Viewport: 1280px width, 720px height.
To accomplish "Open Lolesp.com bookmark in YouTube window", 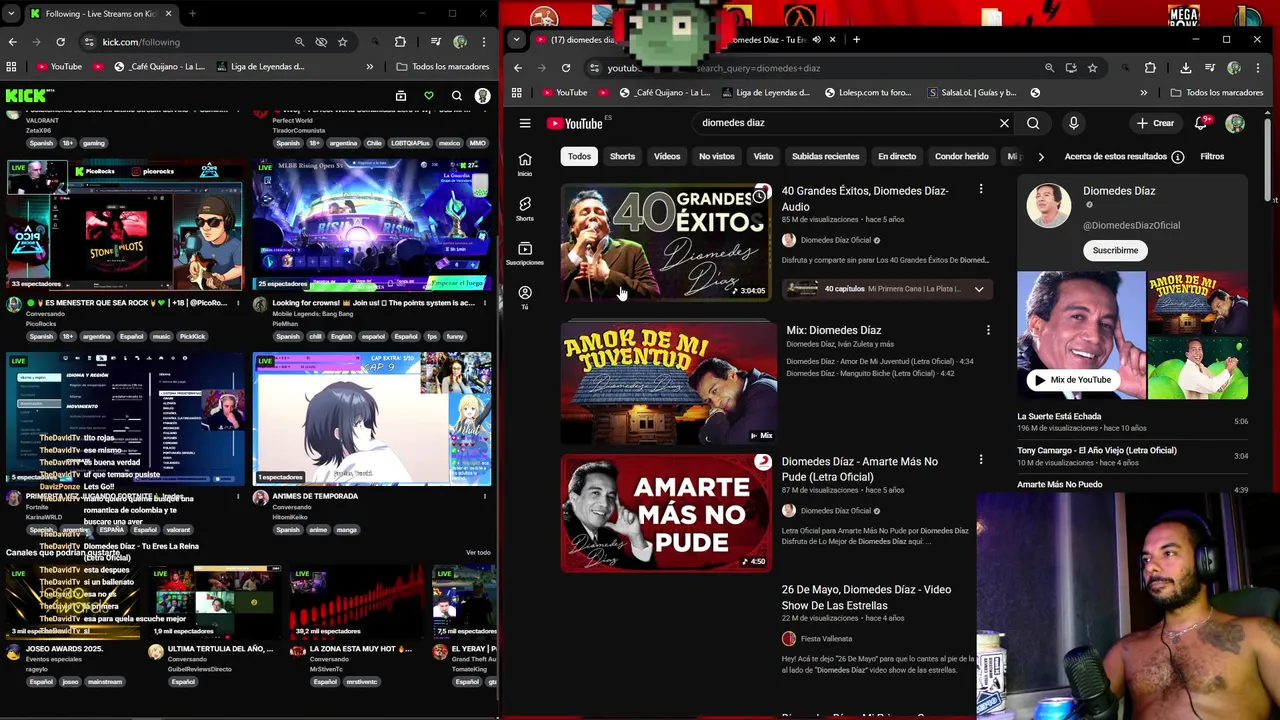I will tap(867, 93).
